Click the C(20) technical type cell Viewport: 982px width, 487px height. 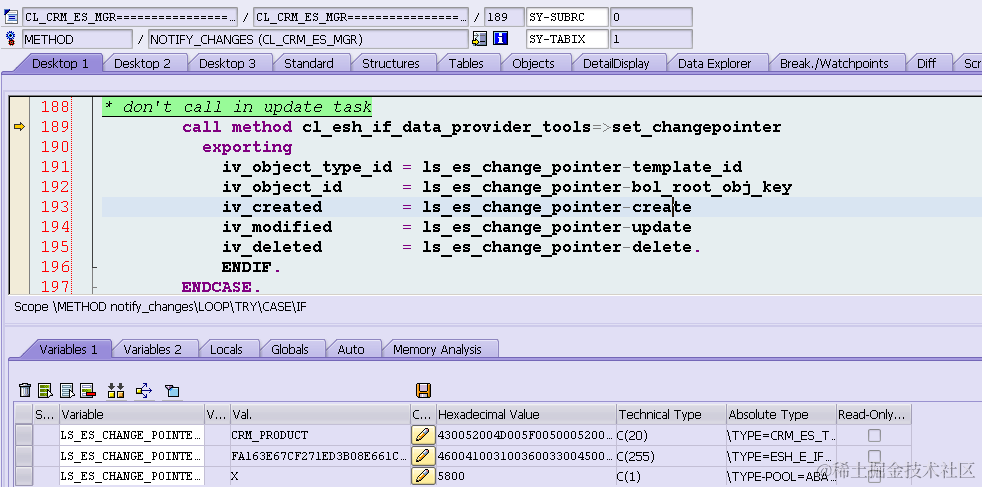[671, 435]
